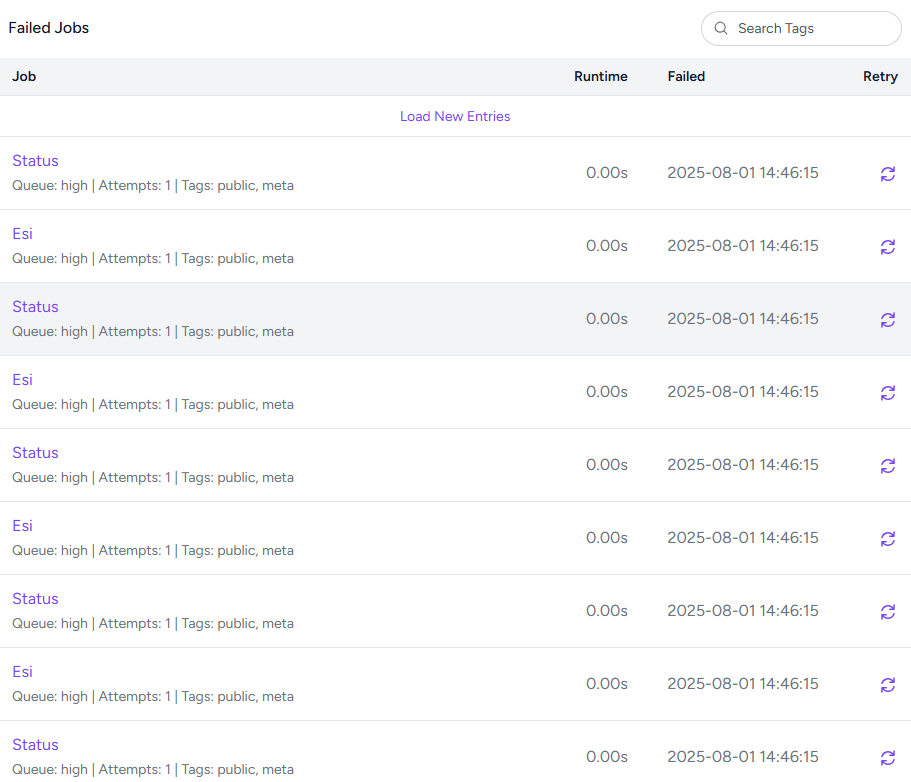
Task: Retry the fourth Status job in list
Action: [x=887, y=612]
